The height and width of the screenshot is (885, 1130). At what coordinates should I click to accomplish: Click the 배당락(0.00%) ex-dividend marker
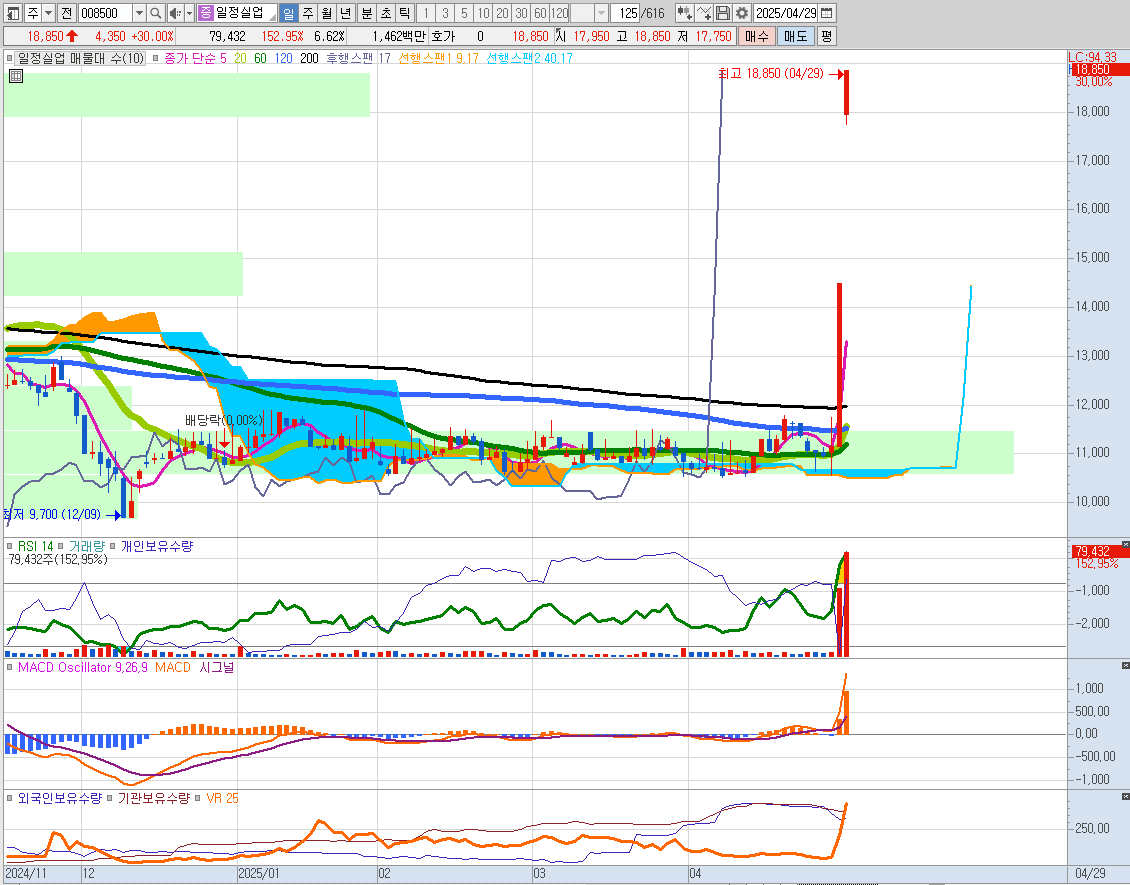pyautogui.click(x=224, y=420)
